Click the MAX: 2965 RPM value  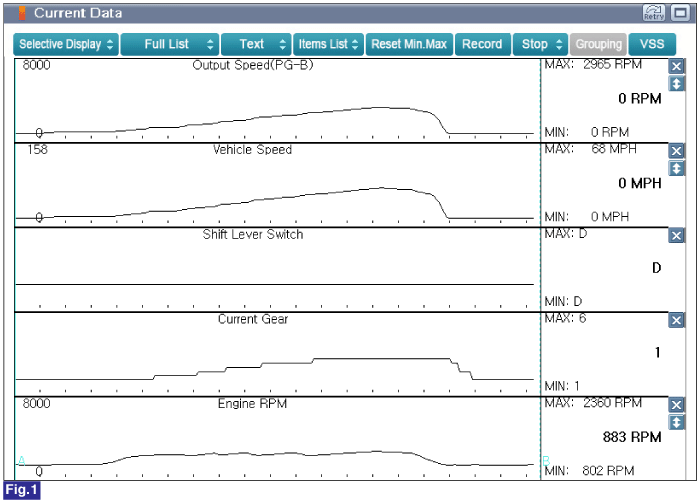coord(593,64)
